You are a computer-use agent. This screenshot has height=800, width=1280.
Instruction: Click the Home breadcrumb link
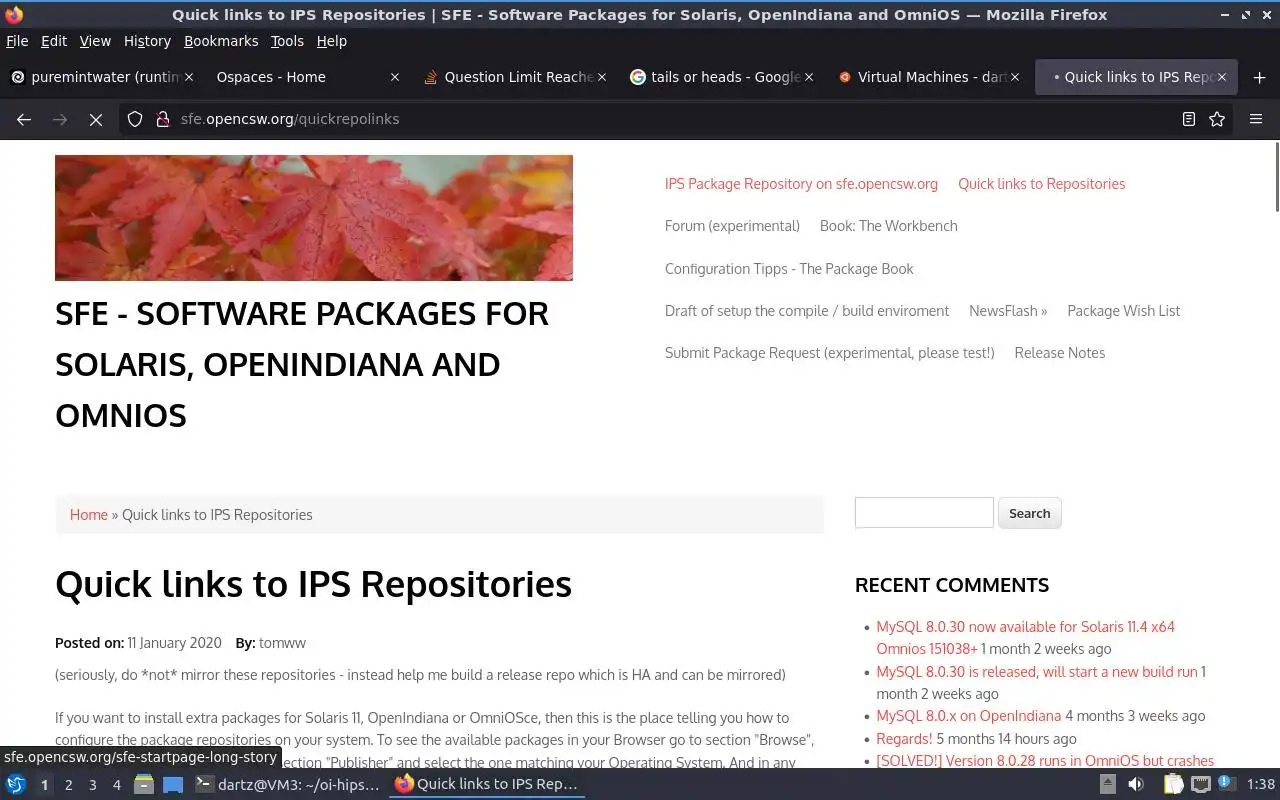[x=89, y=515]
